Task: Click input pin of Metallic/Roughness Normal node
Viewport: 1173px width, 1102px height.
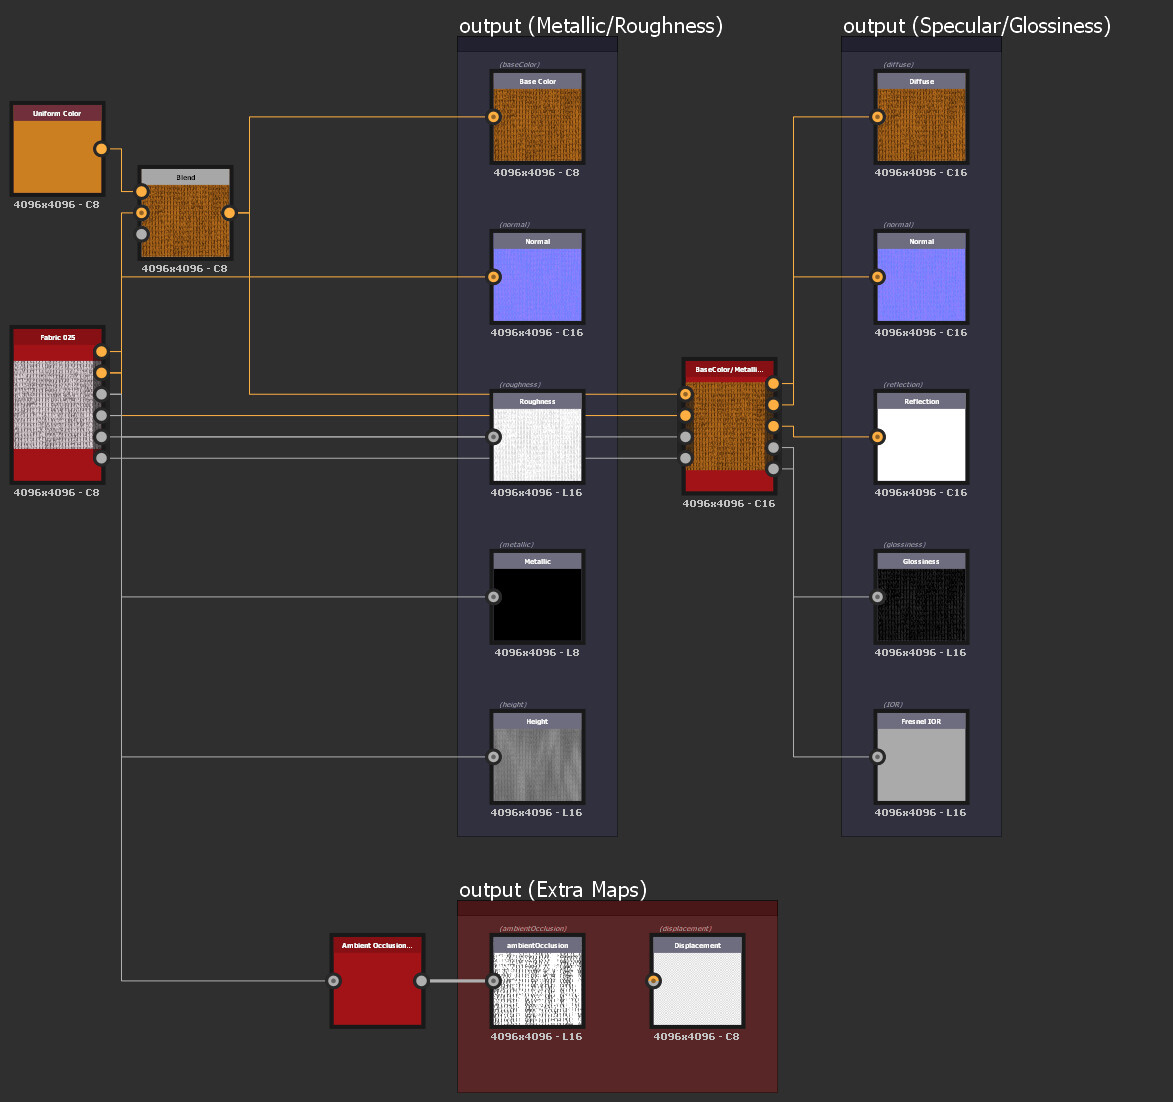Action: point(494,277)
